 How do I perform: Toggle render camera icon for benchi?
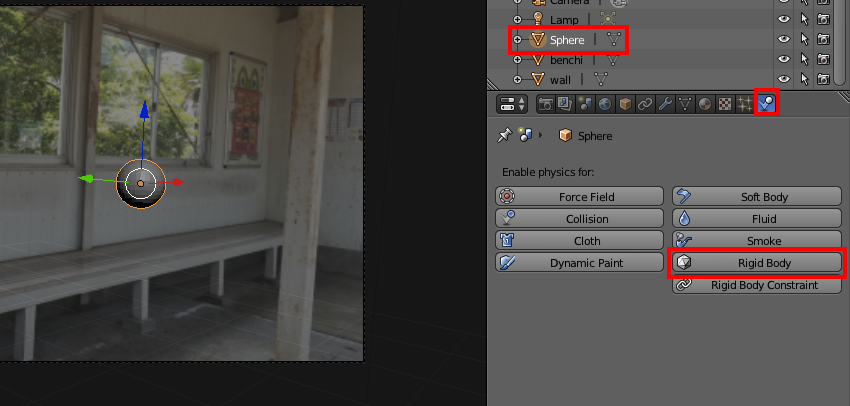pos(823,59)
